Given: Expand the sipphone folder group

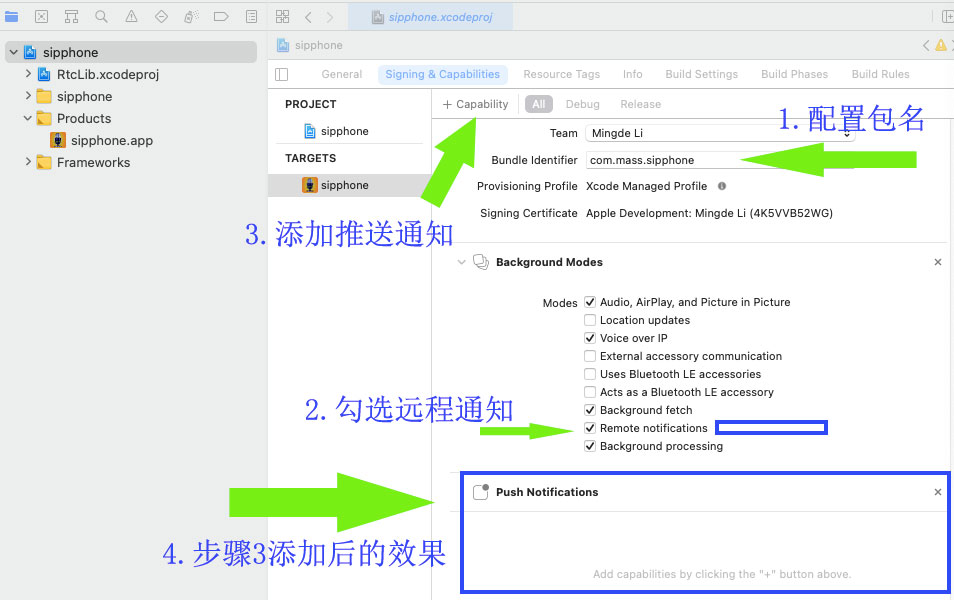Looking at the screenshot, I should point(28,96).
